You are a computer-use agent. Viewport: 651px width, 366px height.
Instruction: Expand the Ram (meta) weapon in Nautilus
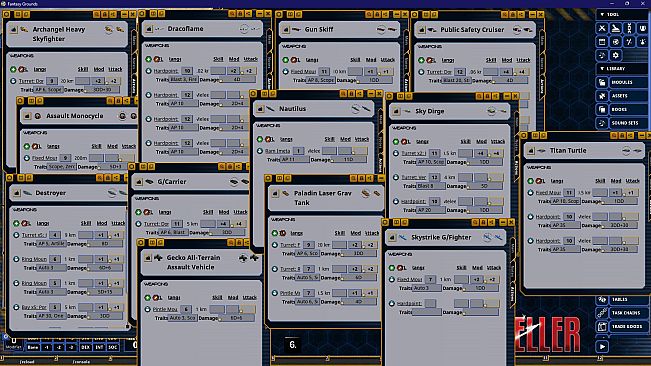click(260, 151)
